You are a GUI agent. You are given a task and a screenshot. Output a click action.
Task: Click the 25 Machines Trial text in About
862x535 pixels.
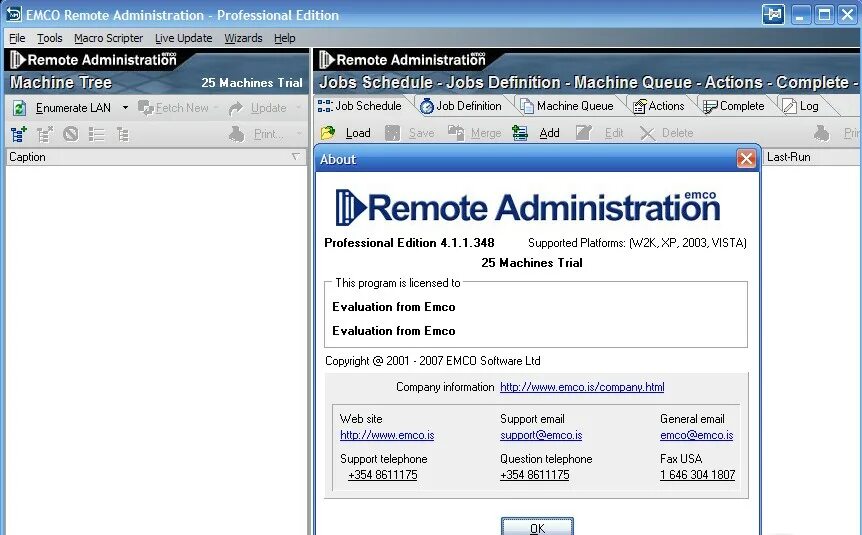[x=532, y=262]
